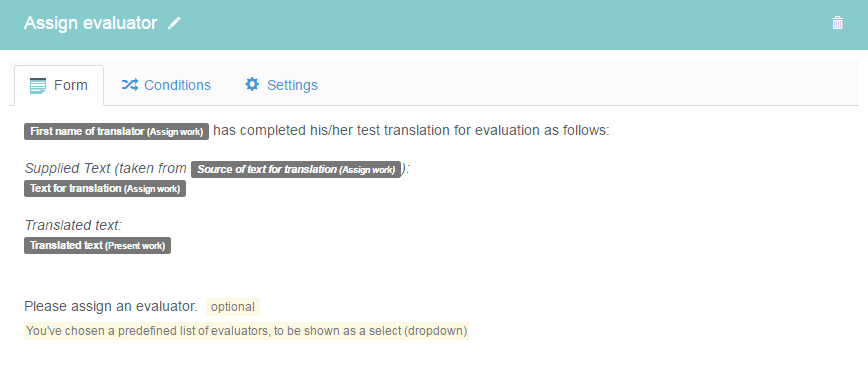
Task: Click the empty teal header bar area
Action: tap(498, 23)
